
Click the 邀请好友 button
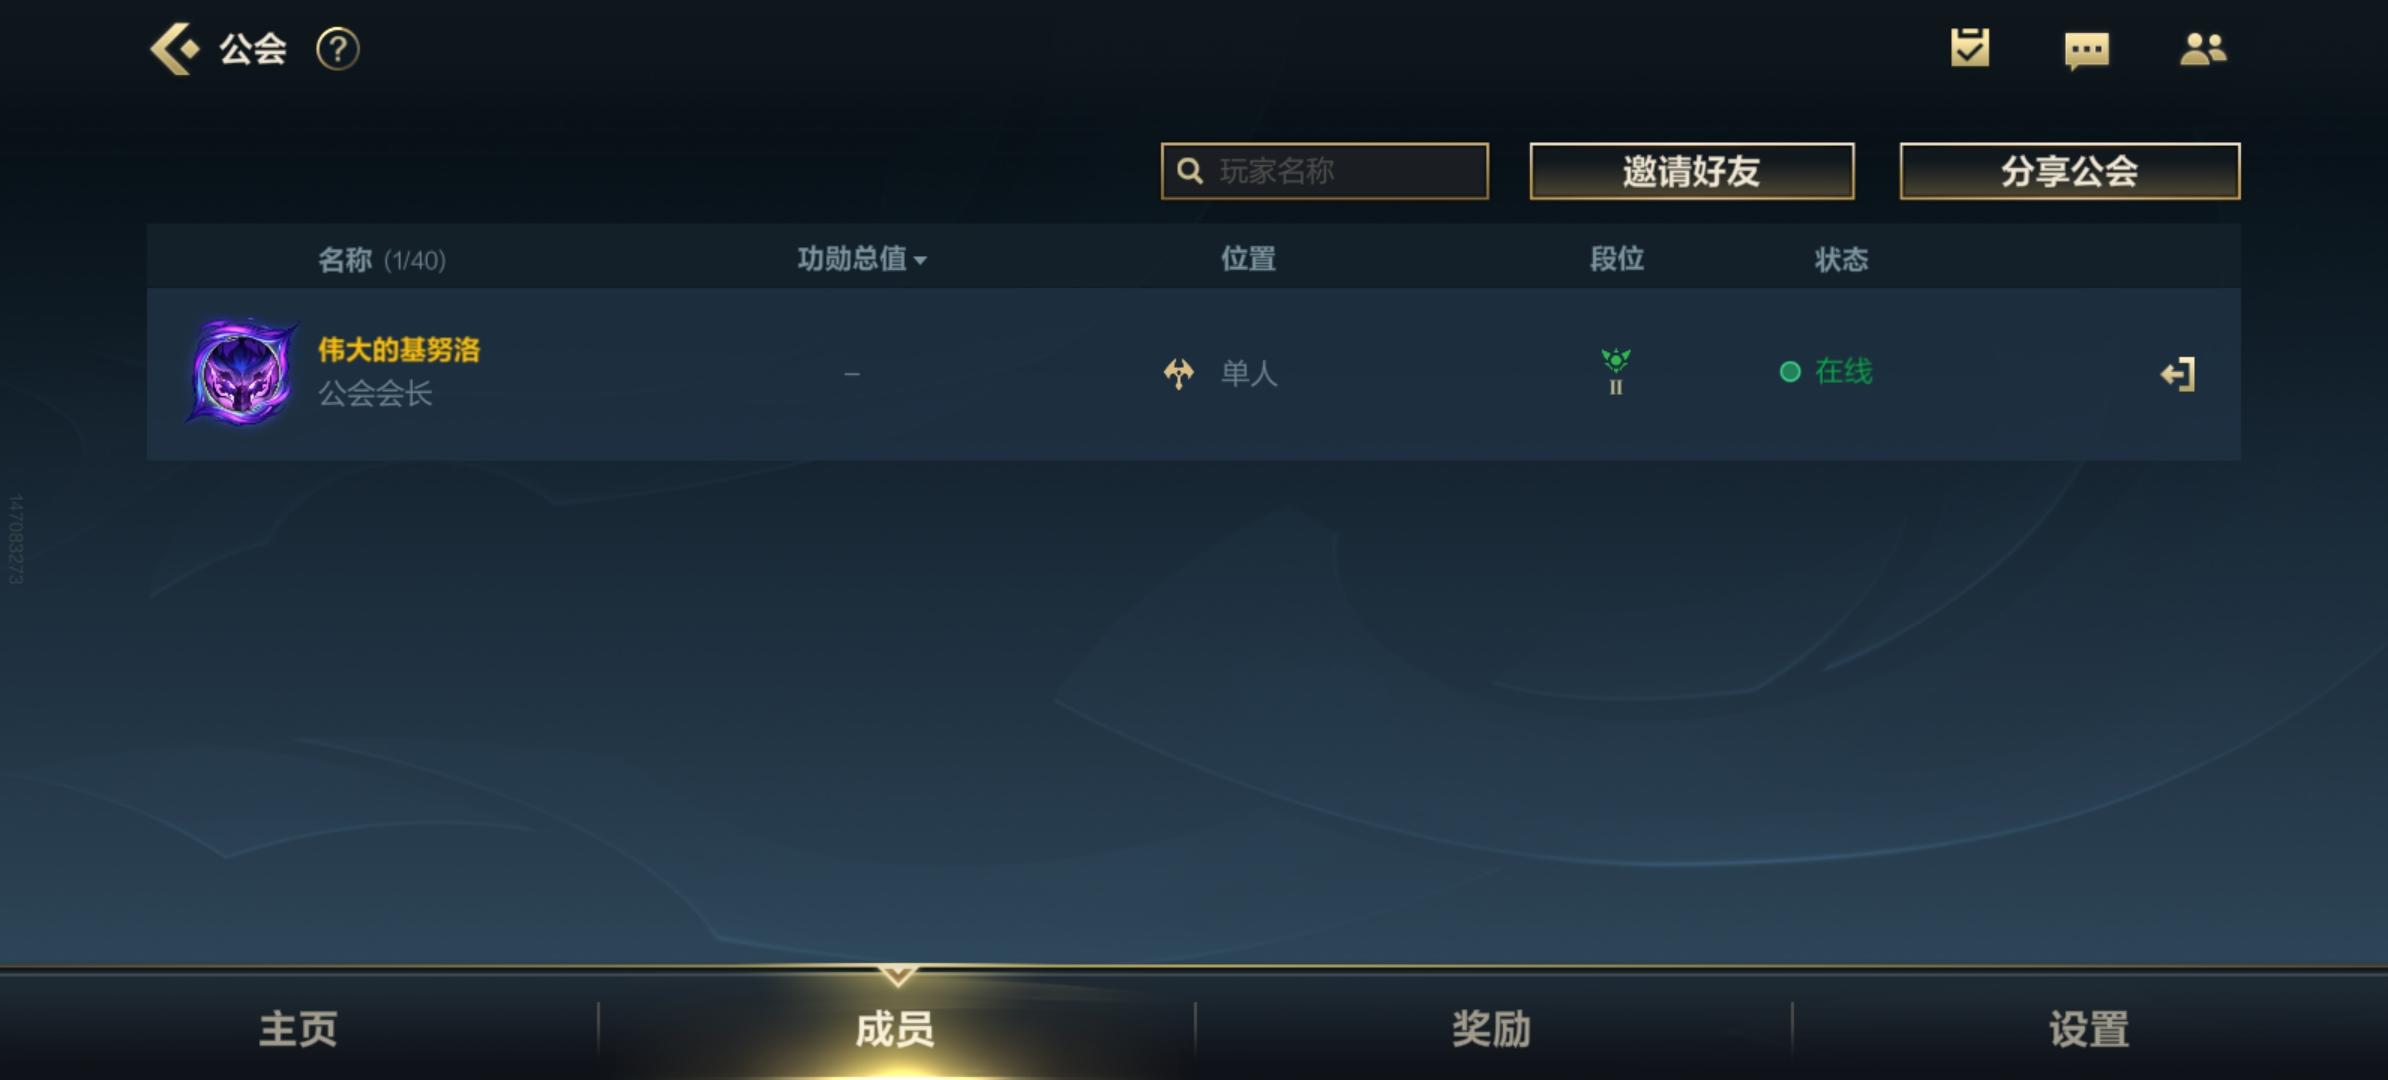click(1692, 171)
